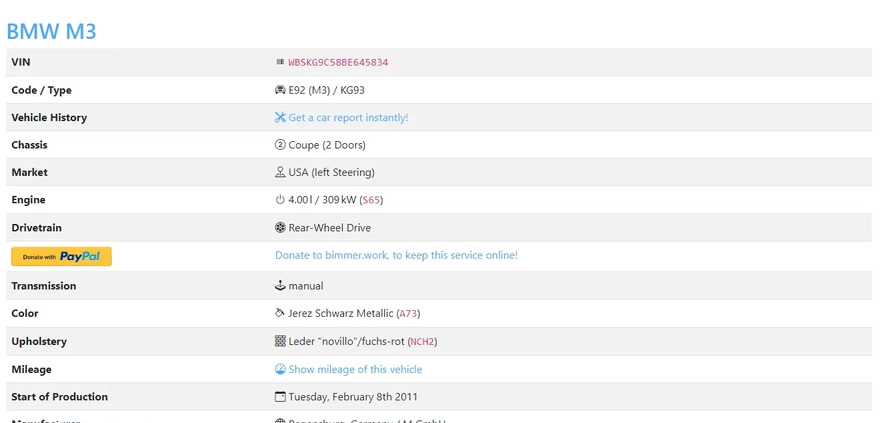Image resolution: width=882 pixels, height=423 pixels.
Task: Click the 'Drivetrain' row label
Action: tap(37, 228)
